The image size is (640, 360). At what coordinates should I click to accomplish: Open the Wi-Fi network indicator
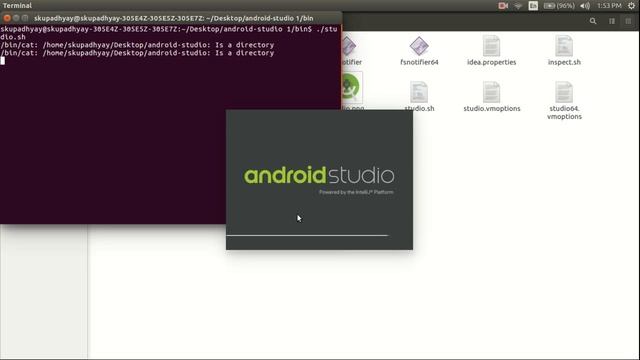(x=518, y=6)
